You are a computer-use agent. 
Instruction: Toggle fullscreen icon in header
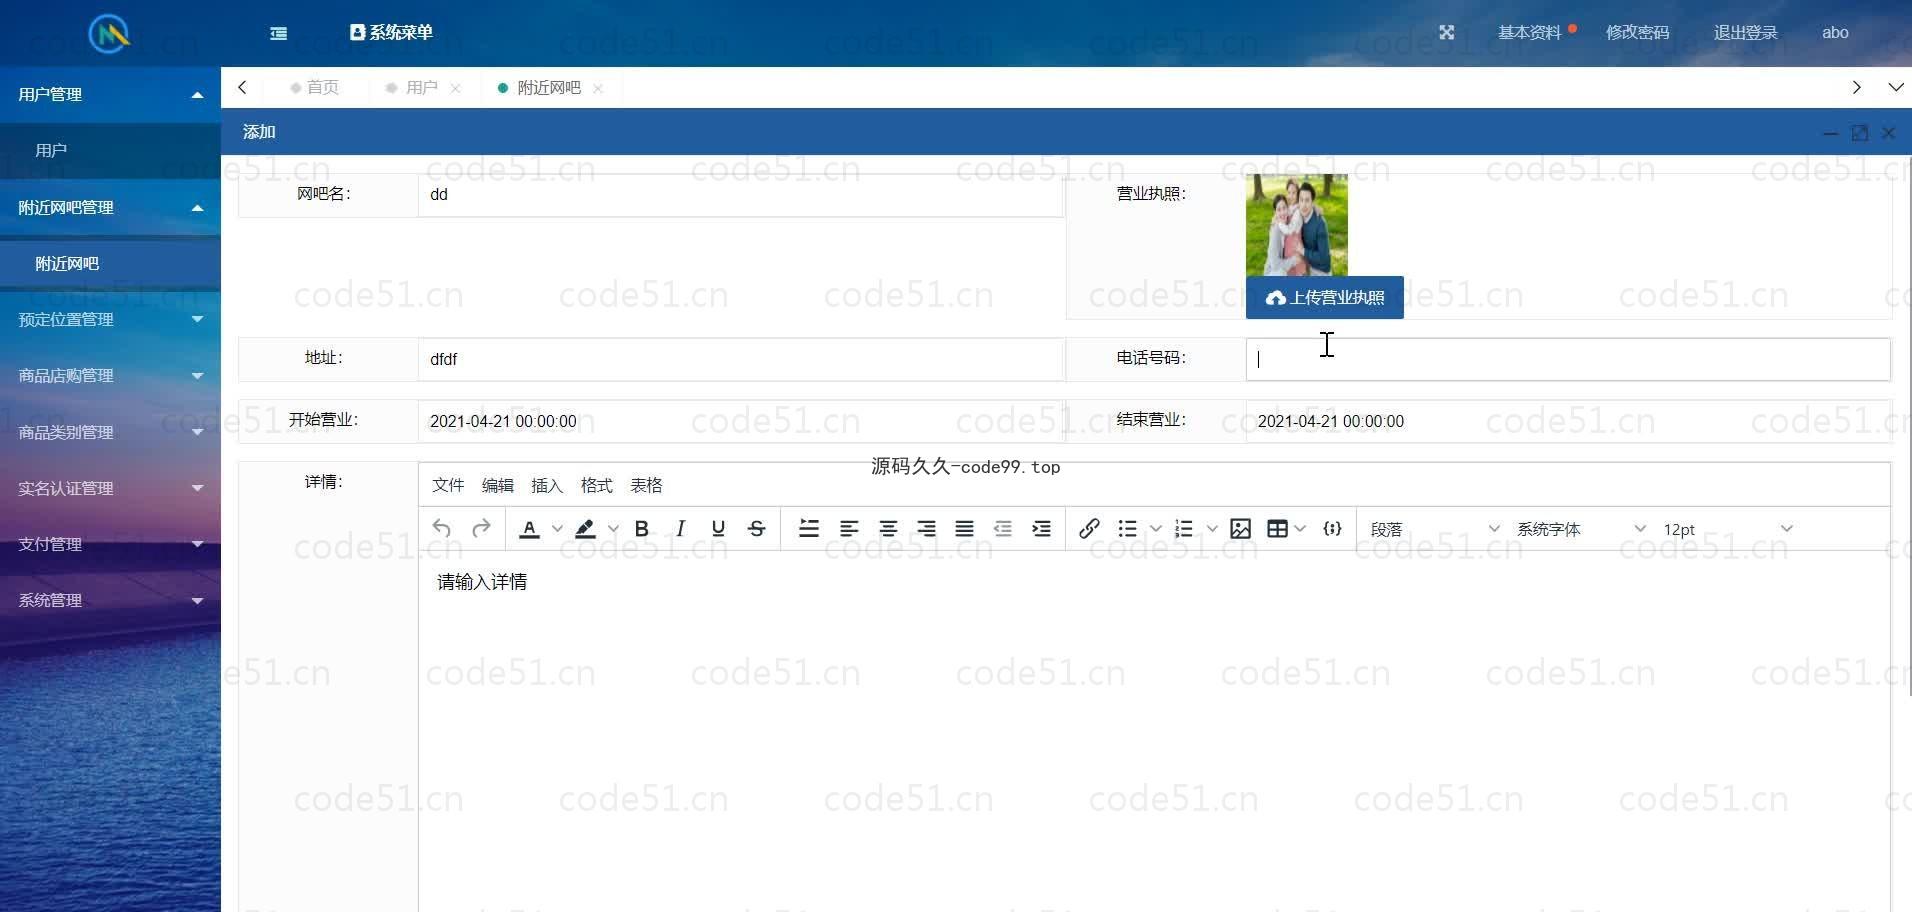coord(1447,32)
